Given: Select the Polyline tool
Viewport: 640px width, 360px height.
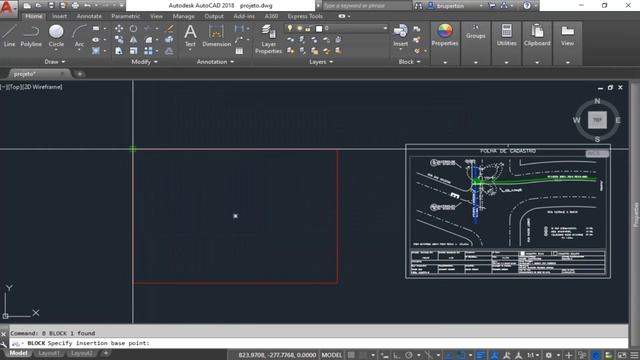Looking at the screenshot, I should pos(31,36).
